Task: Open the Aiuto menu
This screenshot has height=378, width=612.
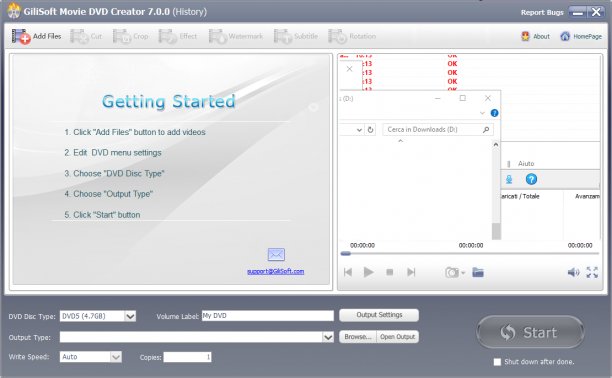Action: 526,164
